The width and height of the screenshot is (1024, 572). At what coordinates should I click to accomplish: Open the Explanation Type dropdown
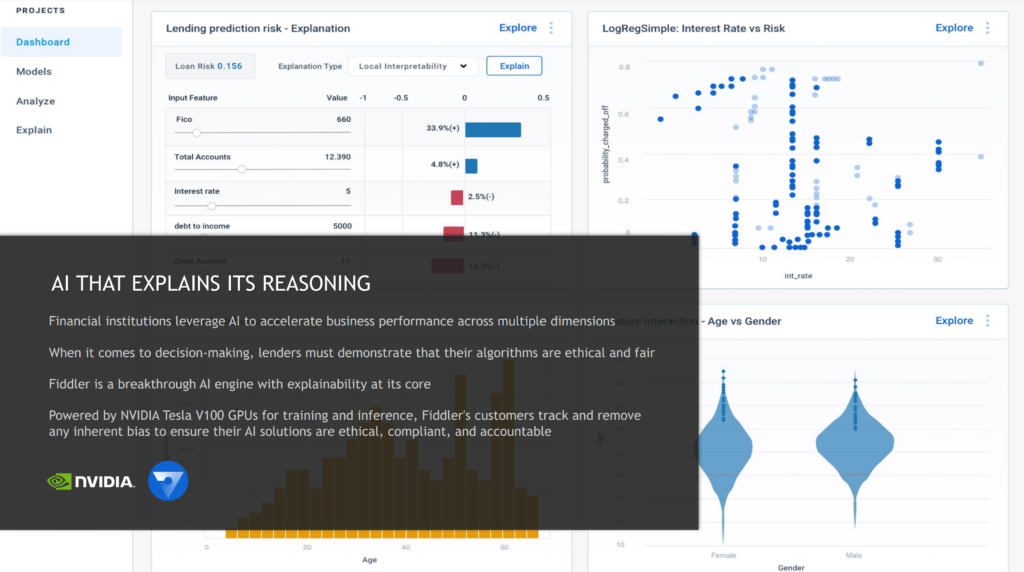pos(413,66)
